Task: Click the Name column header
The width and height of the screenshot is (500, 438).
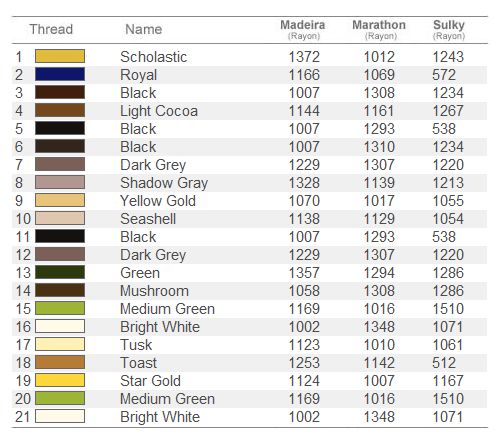Action: coord(144,29)
